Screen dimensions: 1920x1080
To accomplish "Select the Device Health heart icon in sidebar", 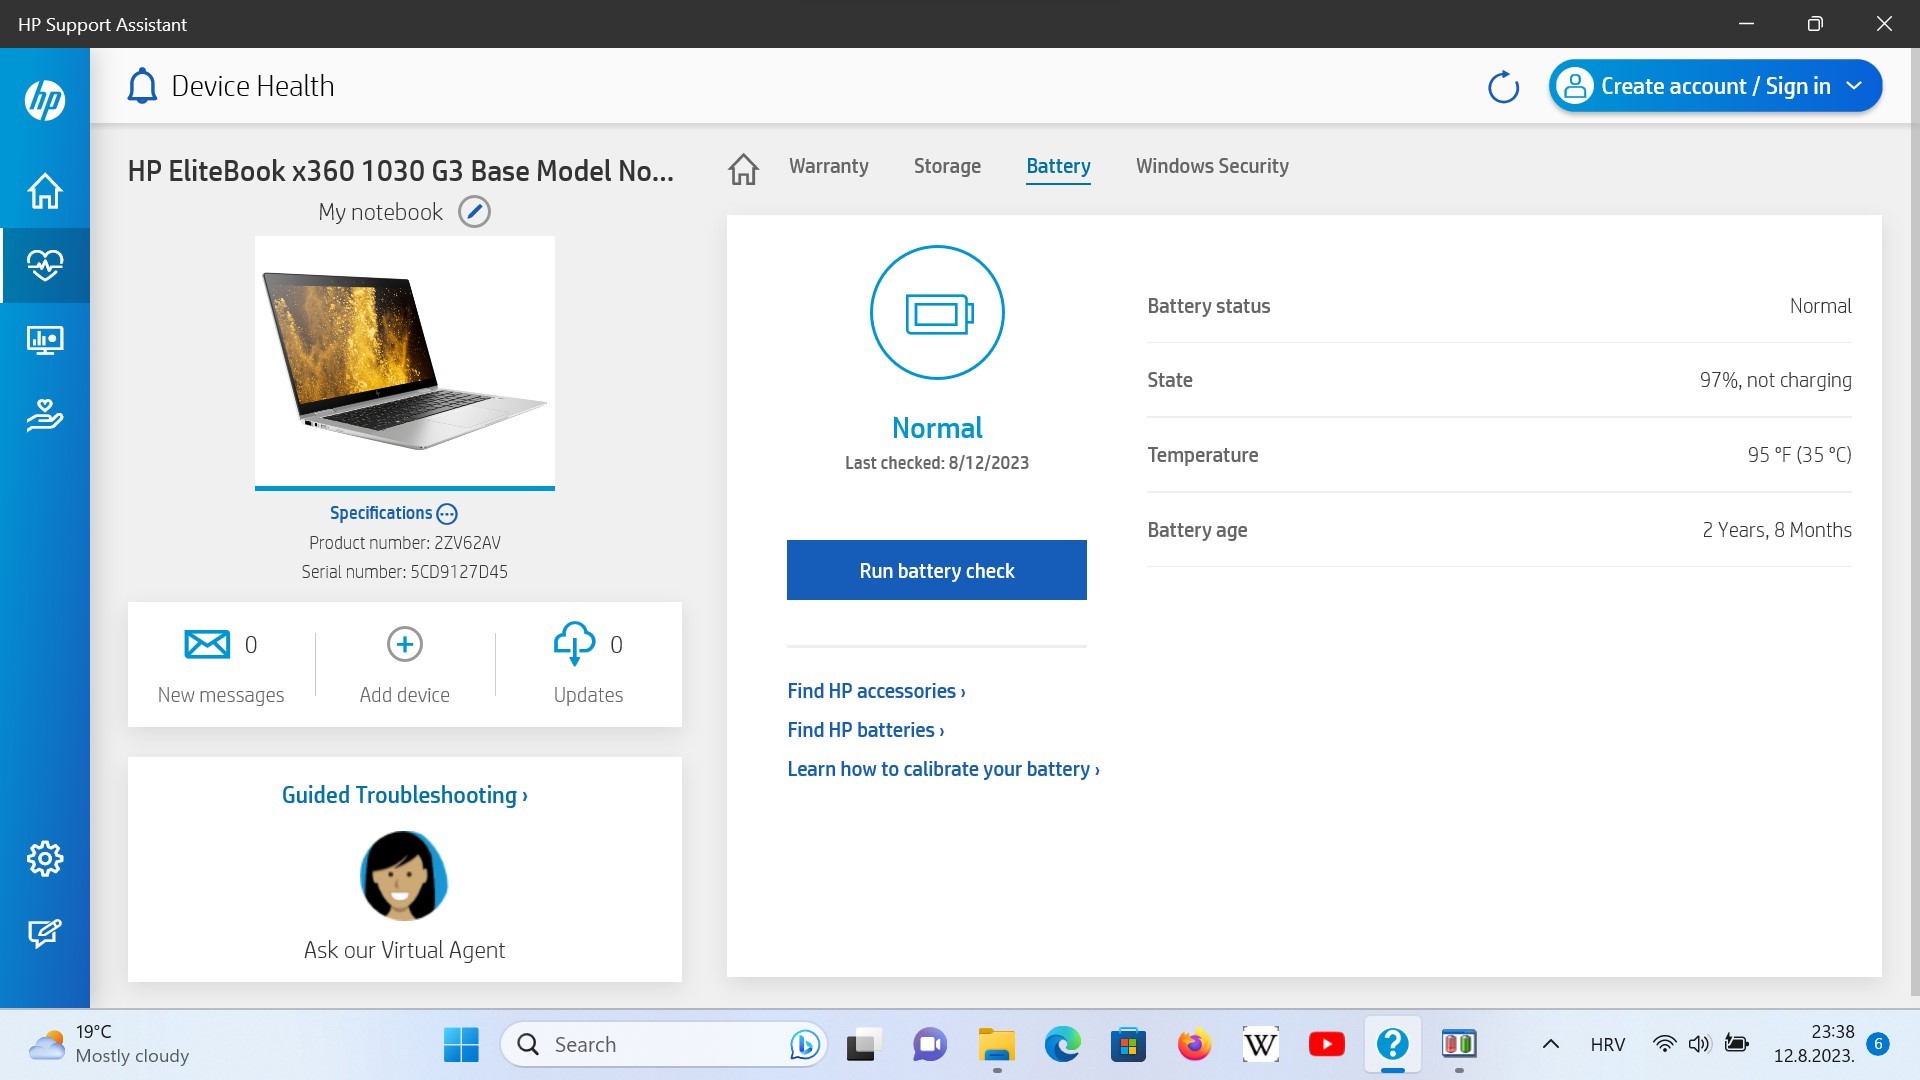I will (45, 265).
